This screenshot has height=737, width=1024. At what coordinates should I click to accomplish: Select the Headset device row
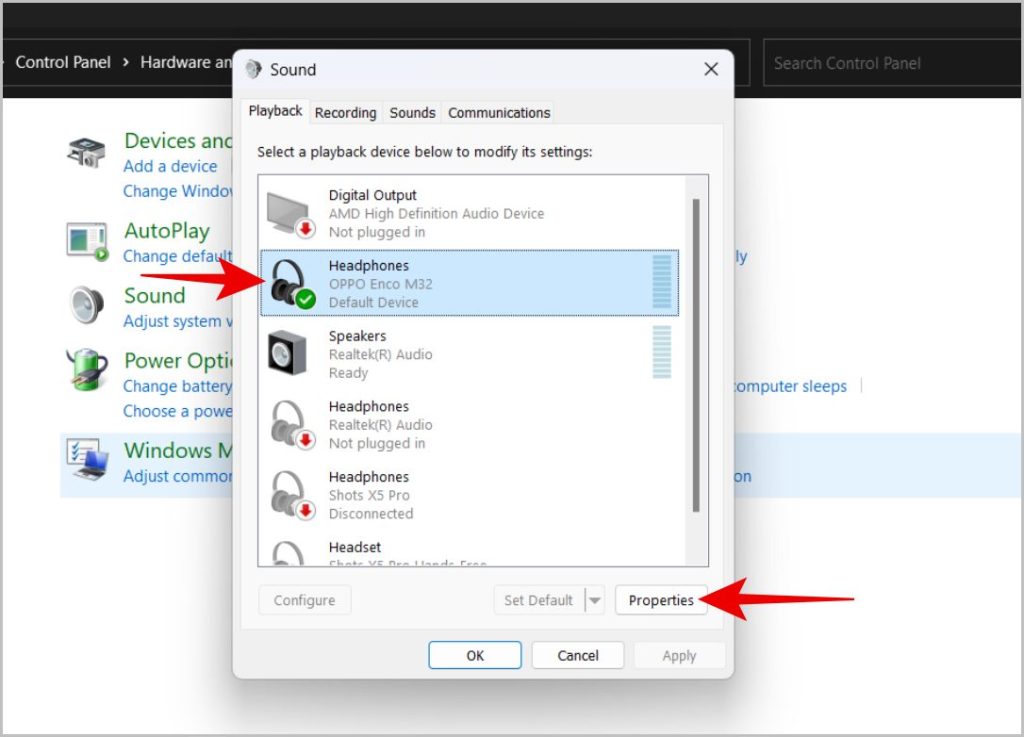[x=470, y=551]
